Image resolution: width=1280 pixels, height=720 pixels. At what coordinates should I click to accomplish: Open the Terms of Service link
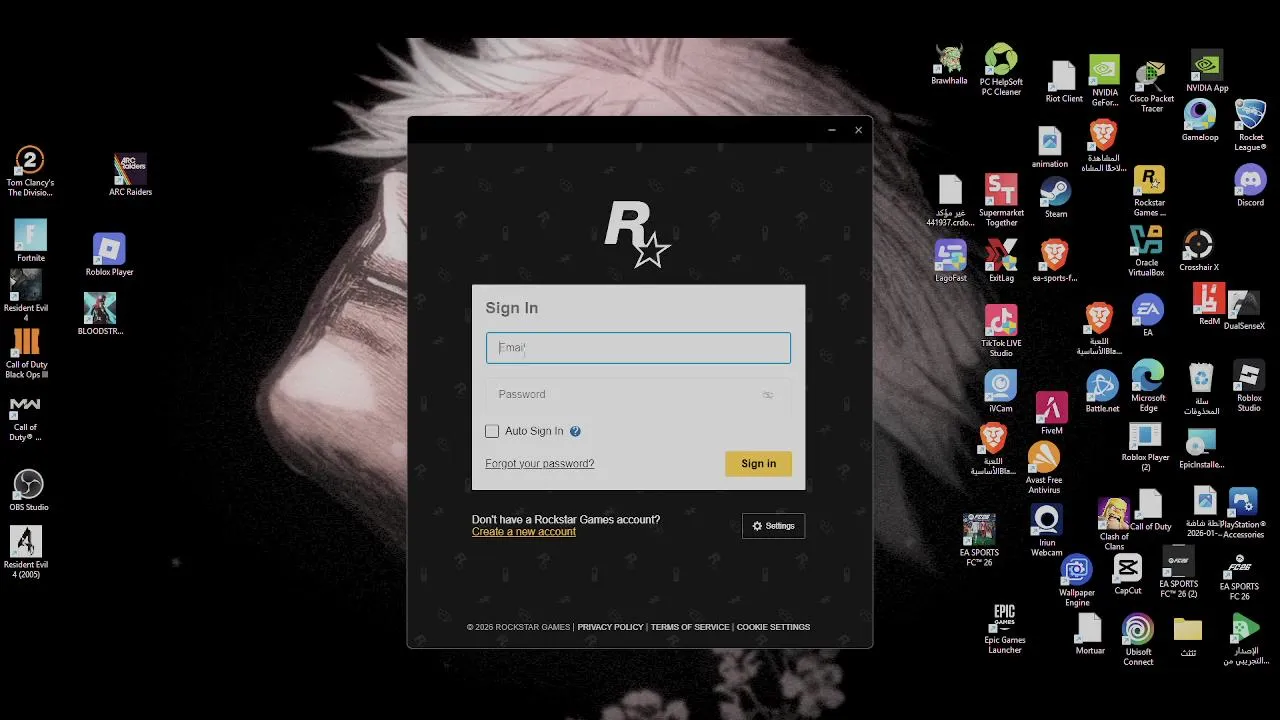pos(690,627)
